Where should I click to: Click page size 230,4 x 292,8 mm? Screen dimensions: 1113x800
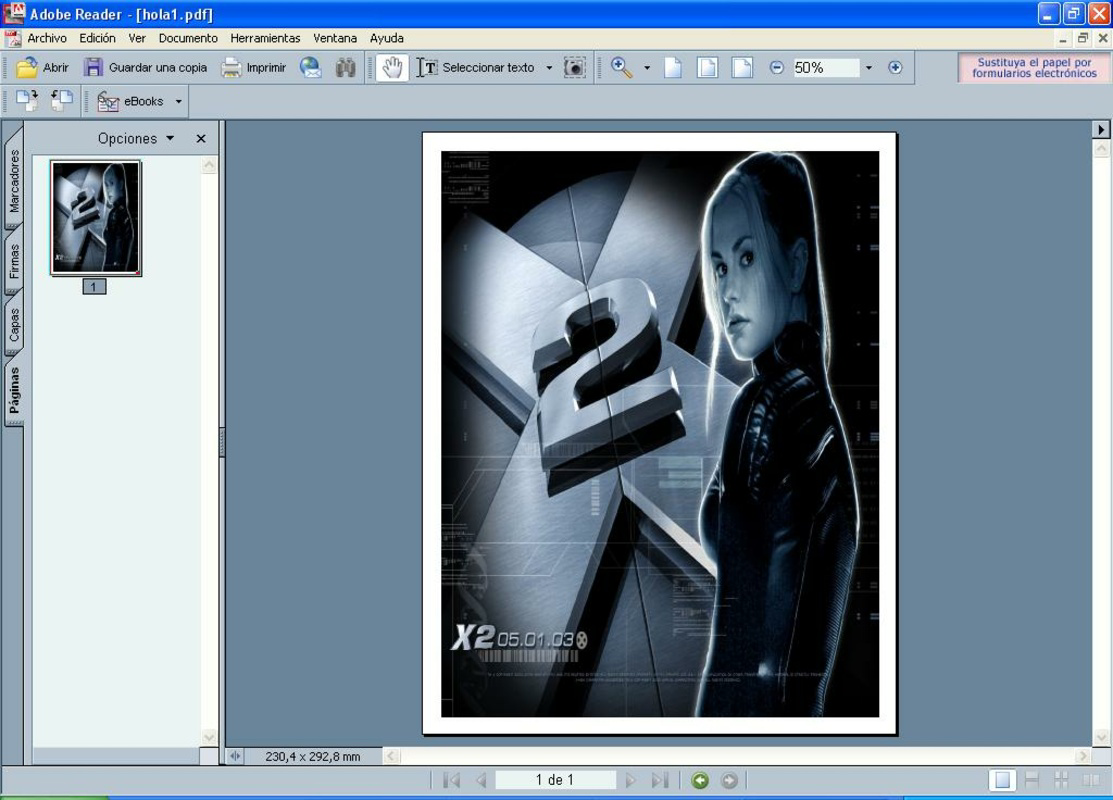[313, 757]
